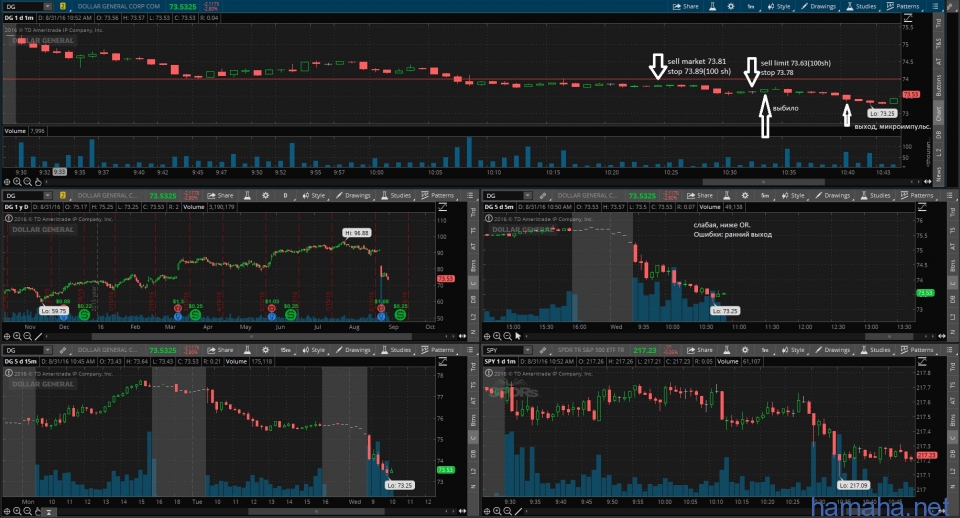Open the 1m timeframe dropdown in the top chart toolbar
Image resolution: width=960 pixels, height=518 pixels.
point(751,6)
